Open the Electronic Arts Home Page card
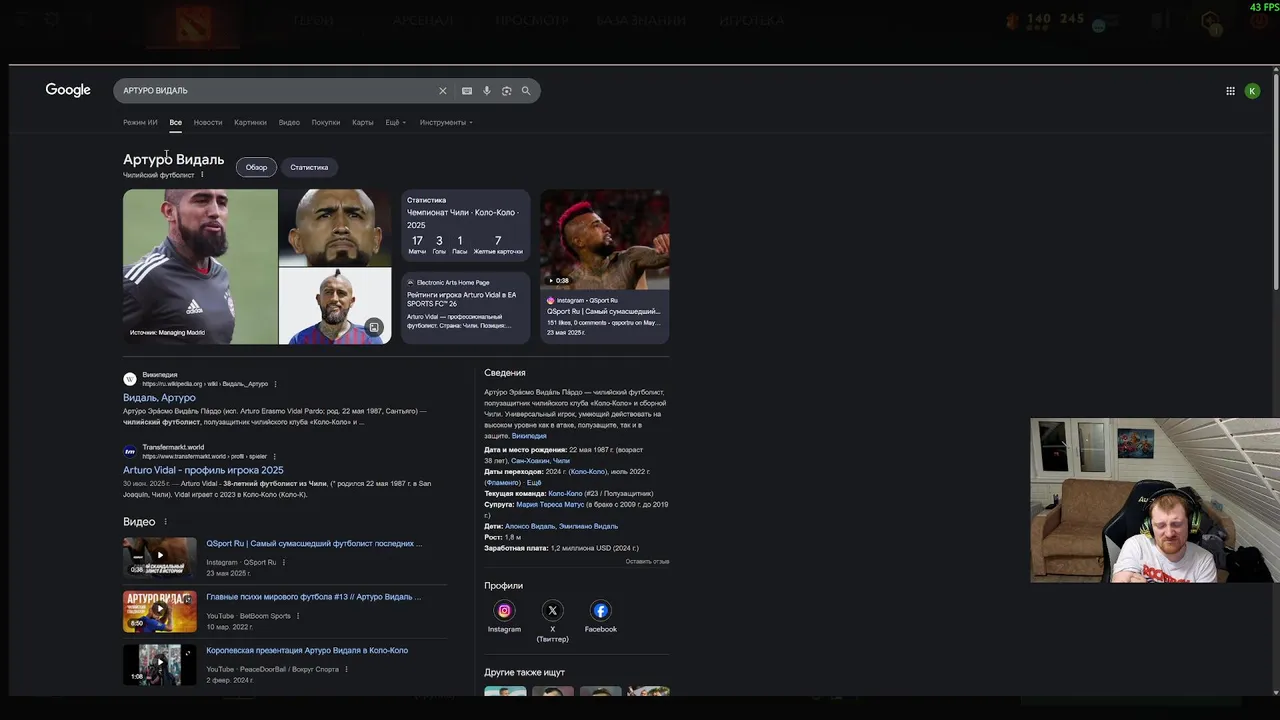The image size is (1280, 720). coord(466,308)
